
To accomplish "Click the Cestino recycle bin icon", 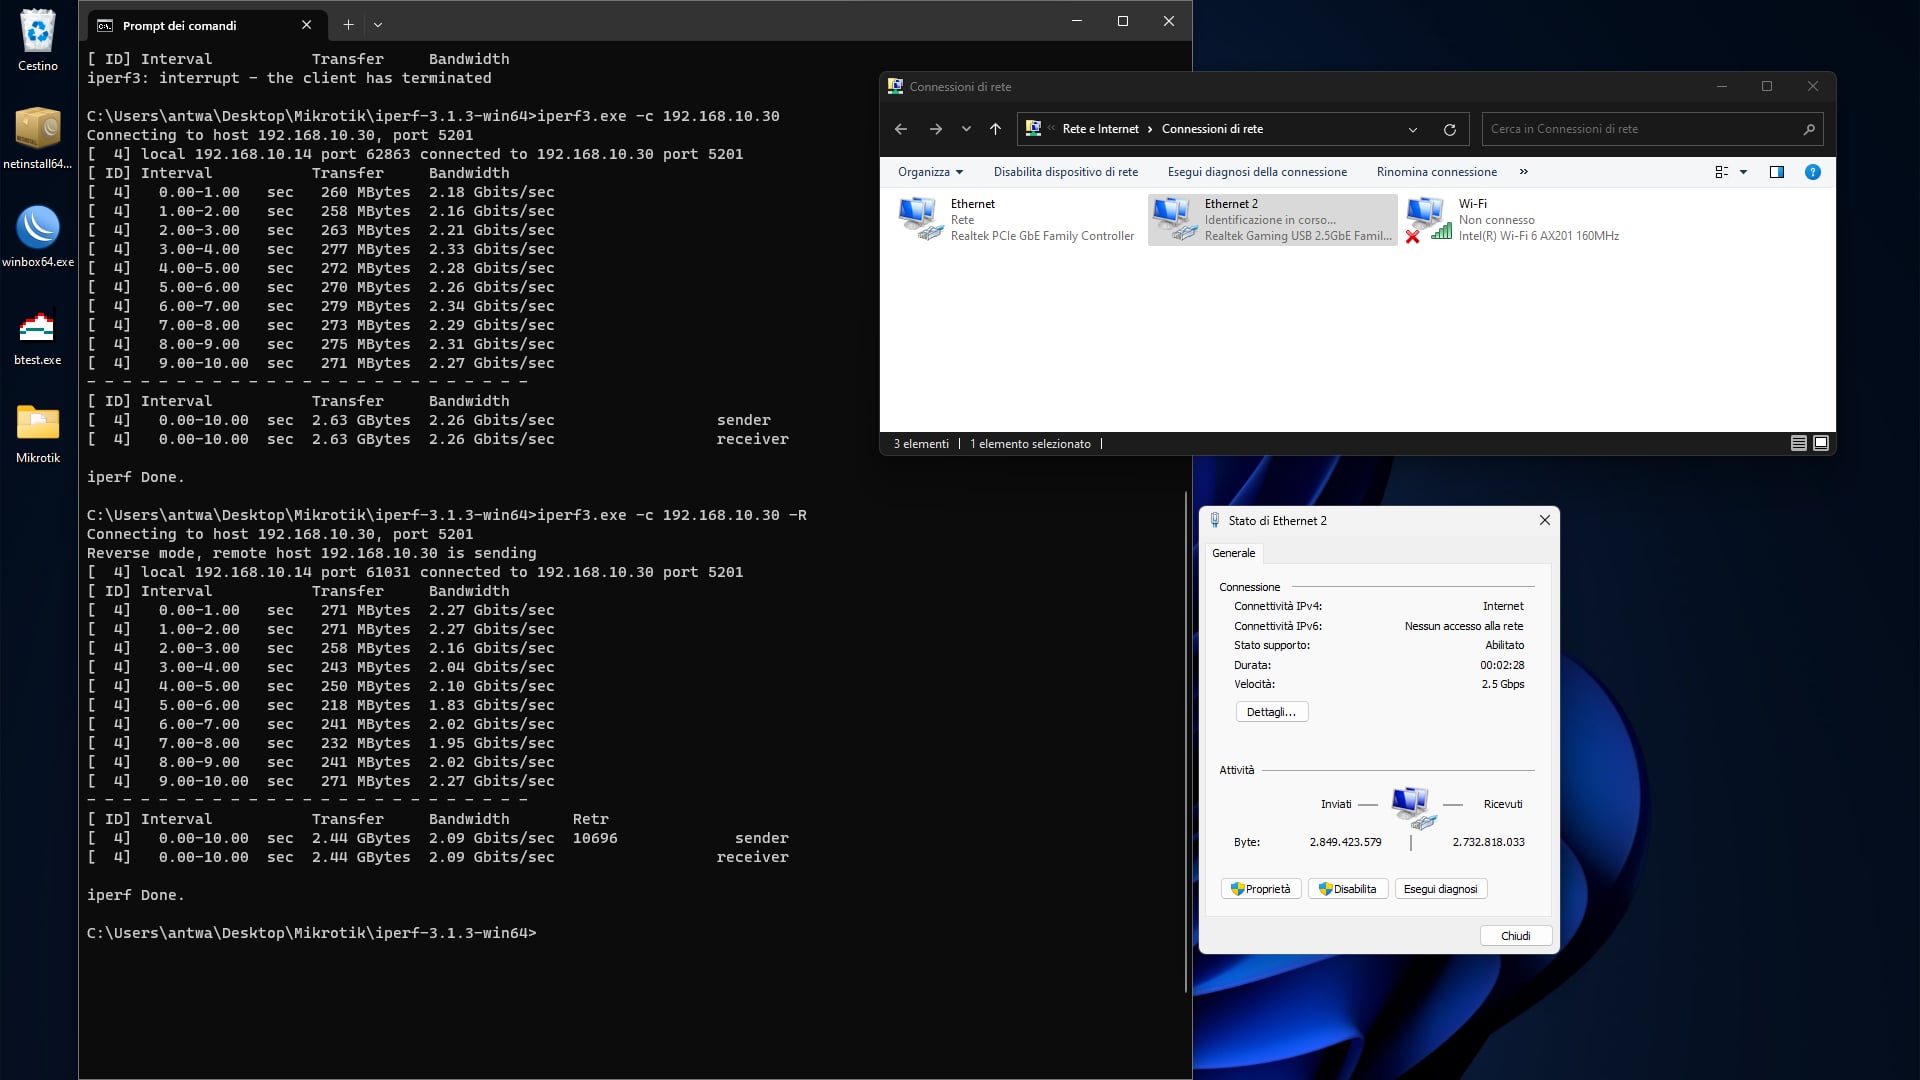I will (38, 33).
